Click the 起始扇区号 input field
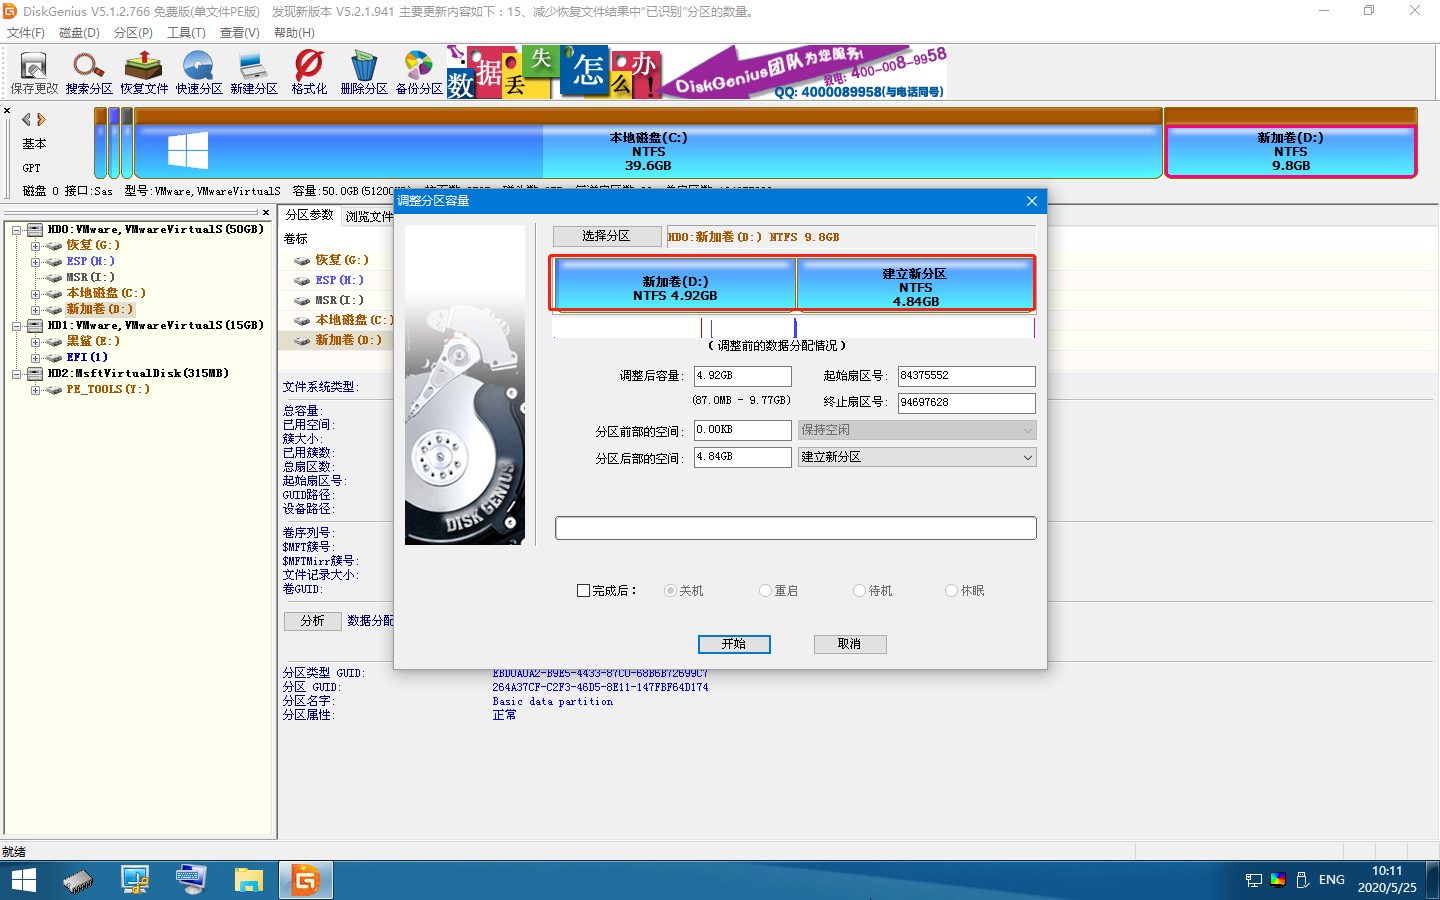The image size is (1440, 900). pos(967,376)
